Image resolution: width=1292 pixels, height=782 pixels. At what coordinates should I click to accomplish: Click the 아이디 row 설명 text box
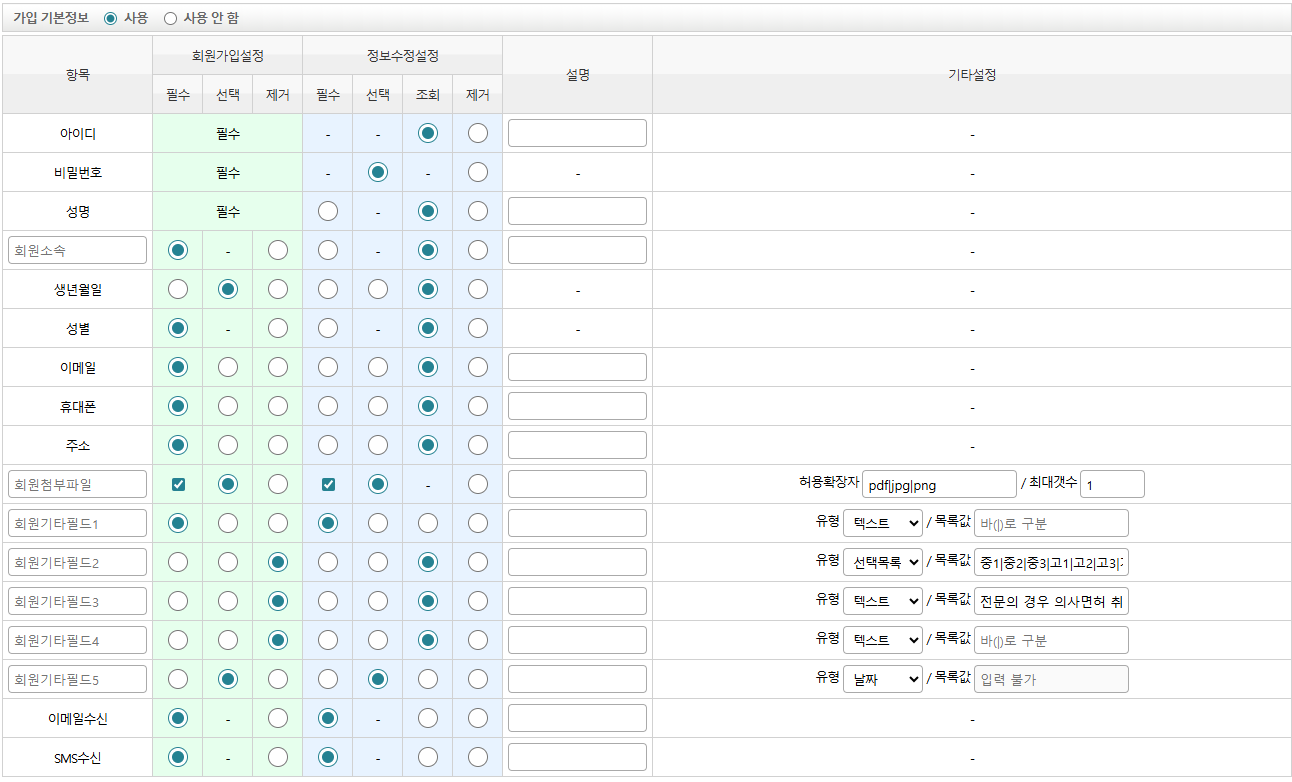tap(577, 133)
